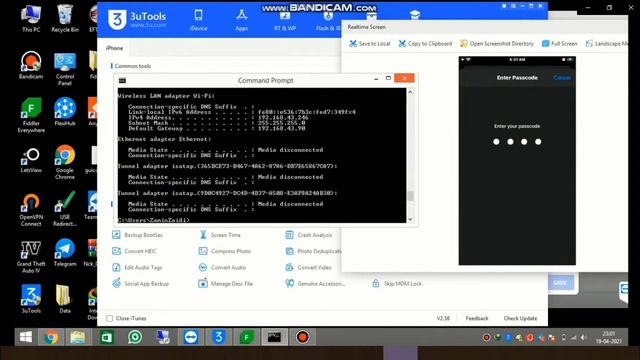Select the Grand Theft Auto IV shortcut
The height and width of the screenshot is (360, 640).
tap(31, 256)
